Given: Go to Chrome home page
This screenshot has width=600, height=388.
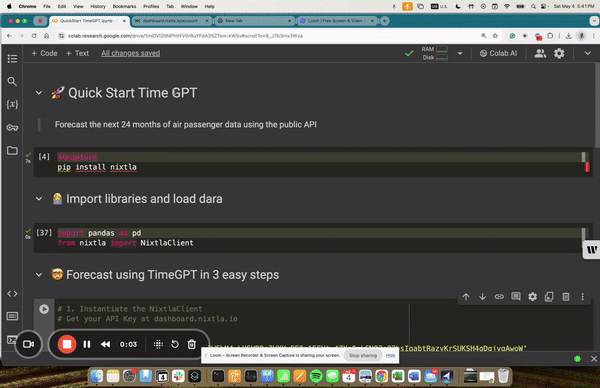Looking at the screenshot, I should pyautogui.click(x=46, y=36).
